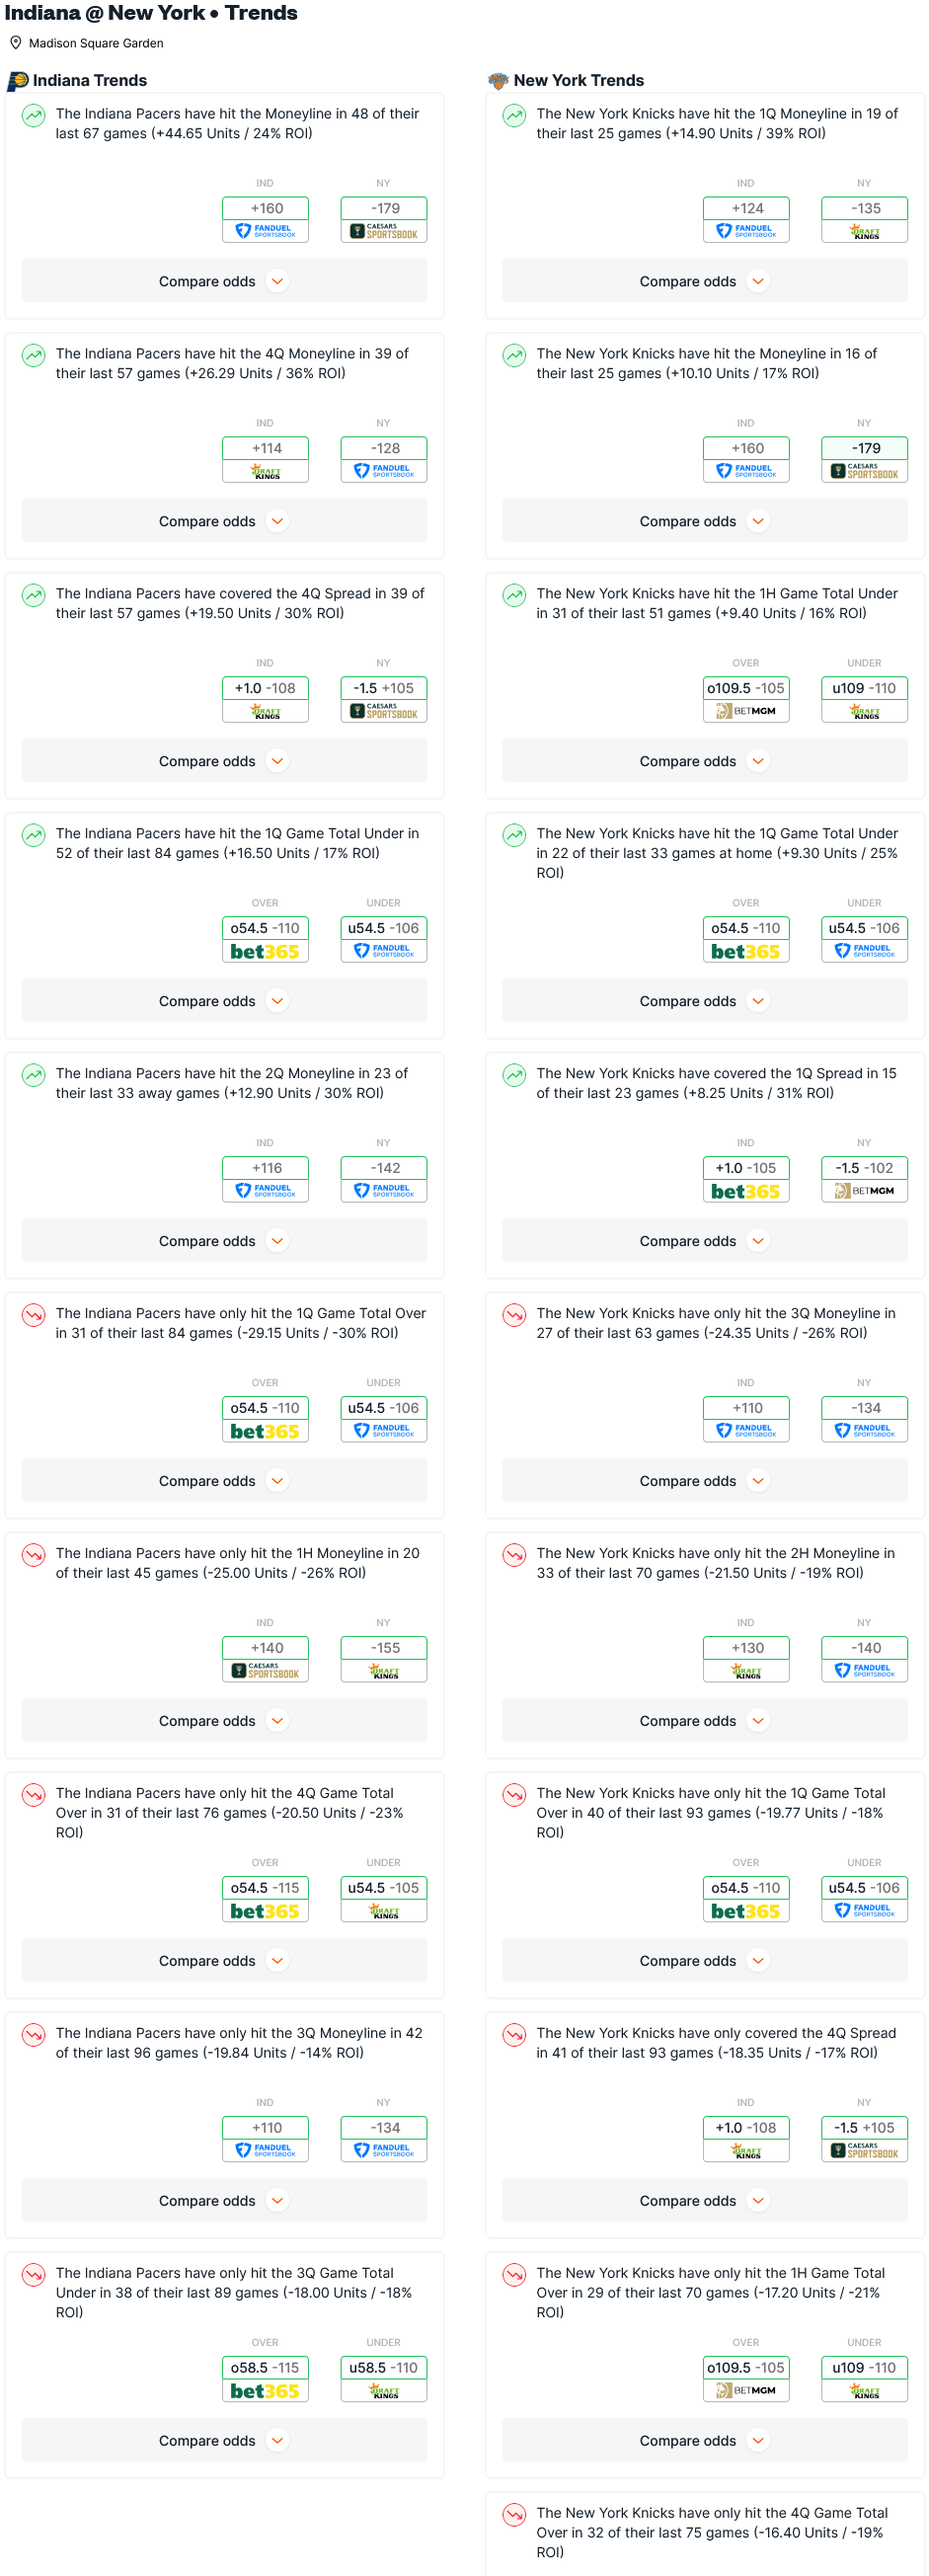Pick +130 DraftKings in Knicks 2H Moneyline trend
This screenshot has height=2576, width=929.
(x=746, y=1659)
